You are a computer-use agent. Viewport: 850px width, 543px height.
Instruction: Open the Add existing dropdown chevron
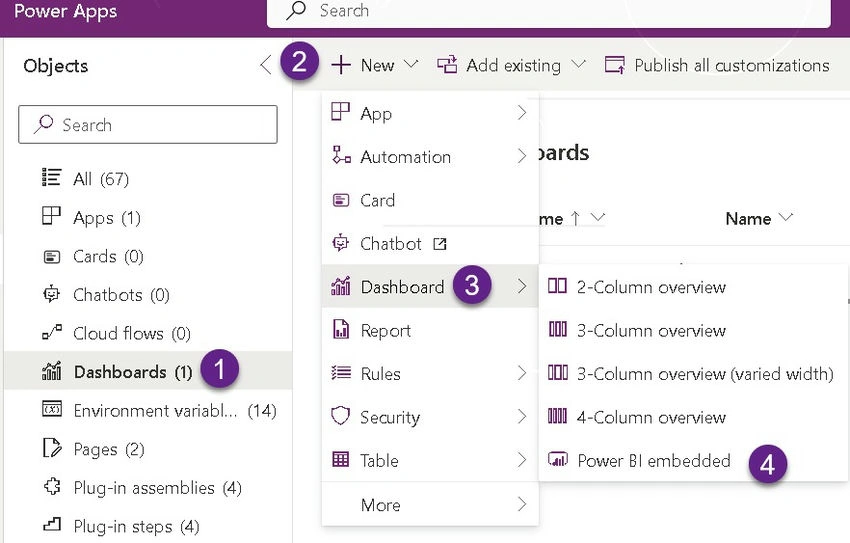(x=578, y=64)
